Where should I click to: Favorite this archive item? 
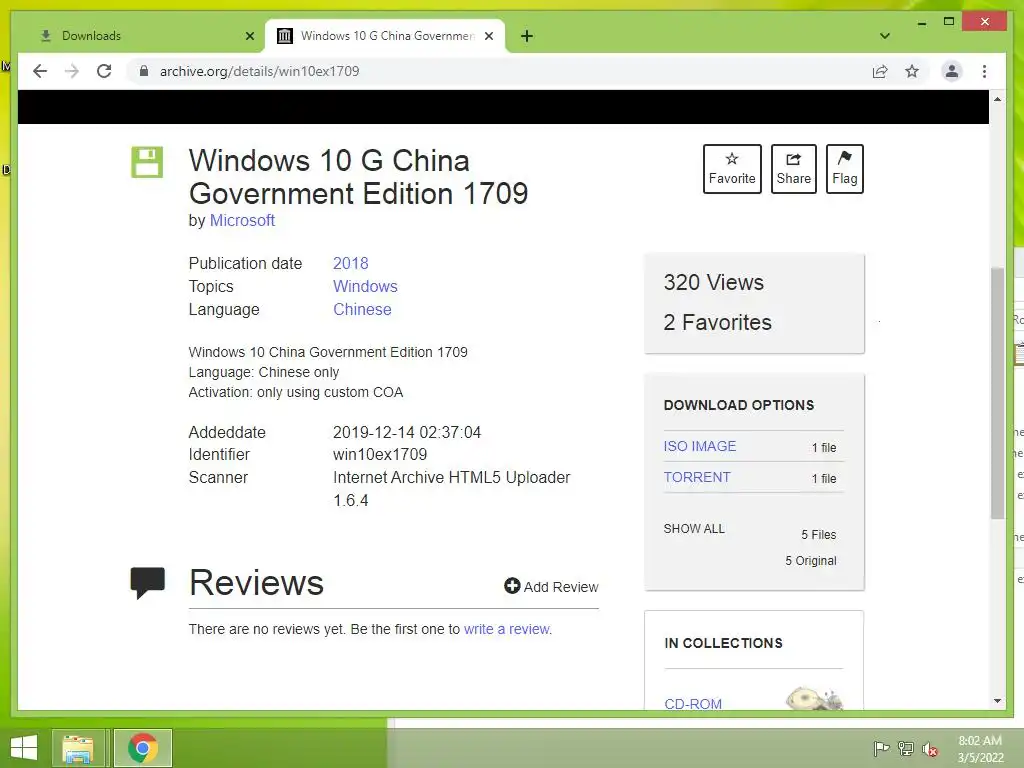pyautogui.click(x=732, y=168)
